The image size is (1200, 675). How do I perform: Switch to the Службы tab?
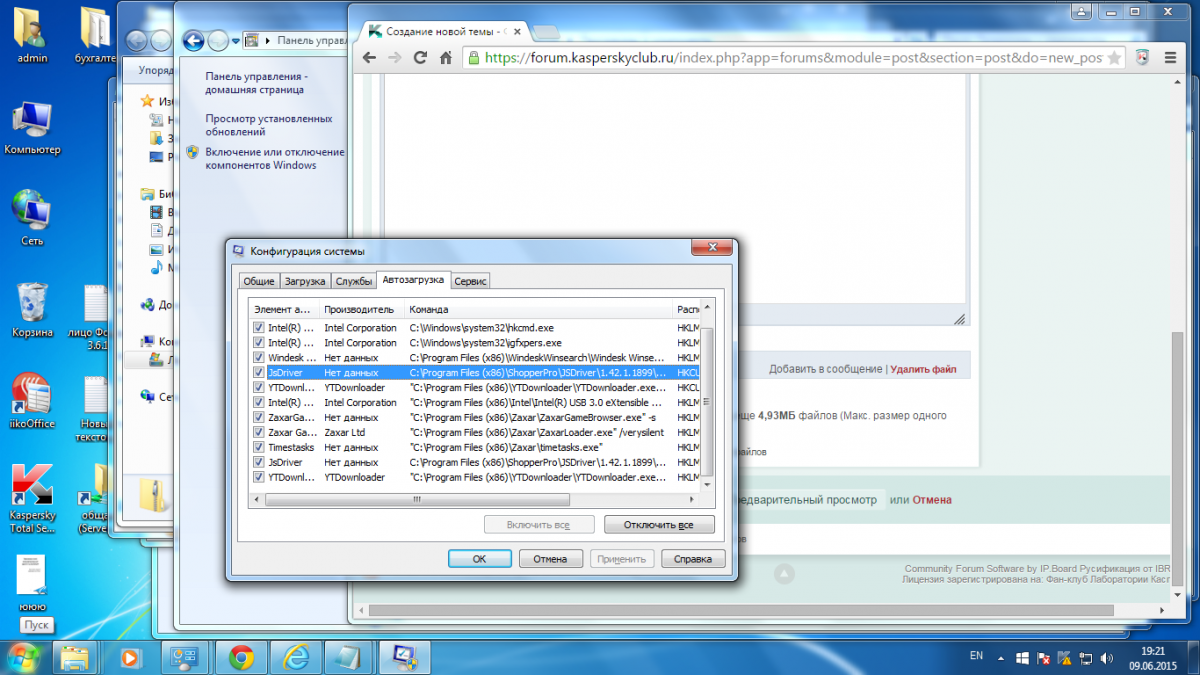(354, 282)
